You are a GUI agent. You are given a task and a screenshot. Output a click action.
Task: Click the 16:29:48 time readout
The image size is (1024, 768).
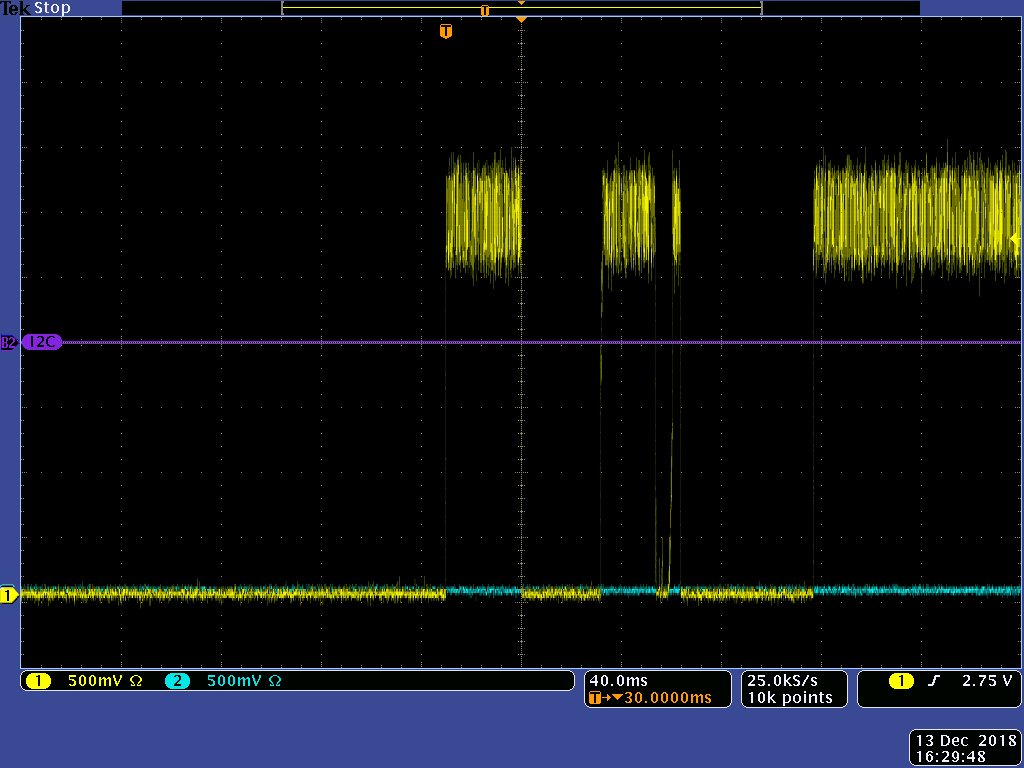pos(952,757)
